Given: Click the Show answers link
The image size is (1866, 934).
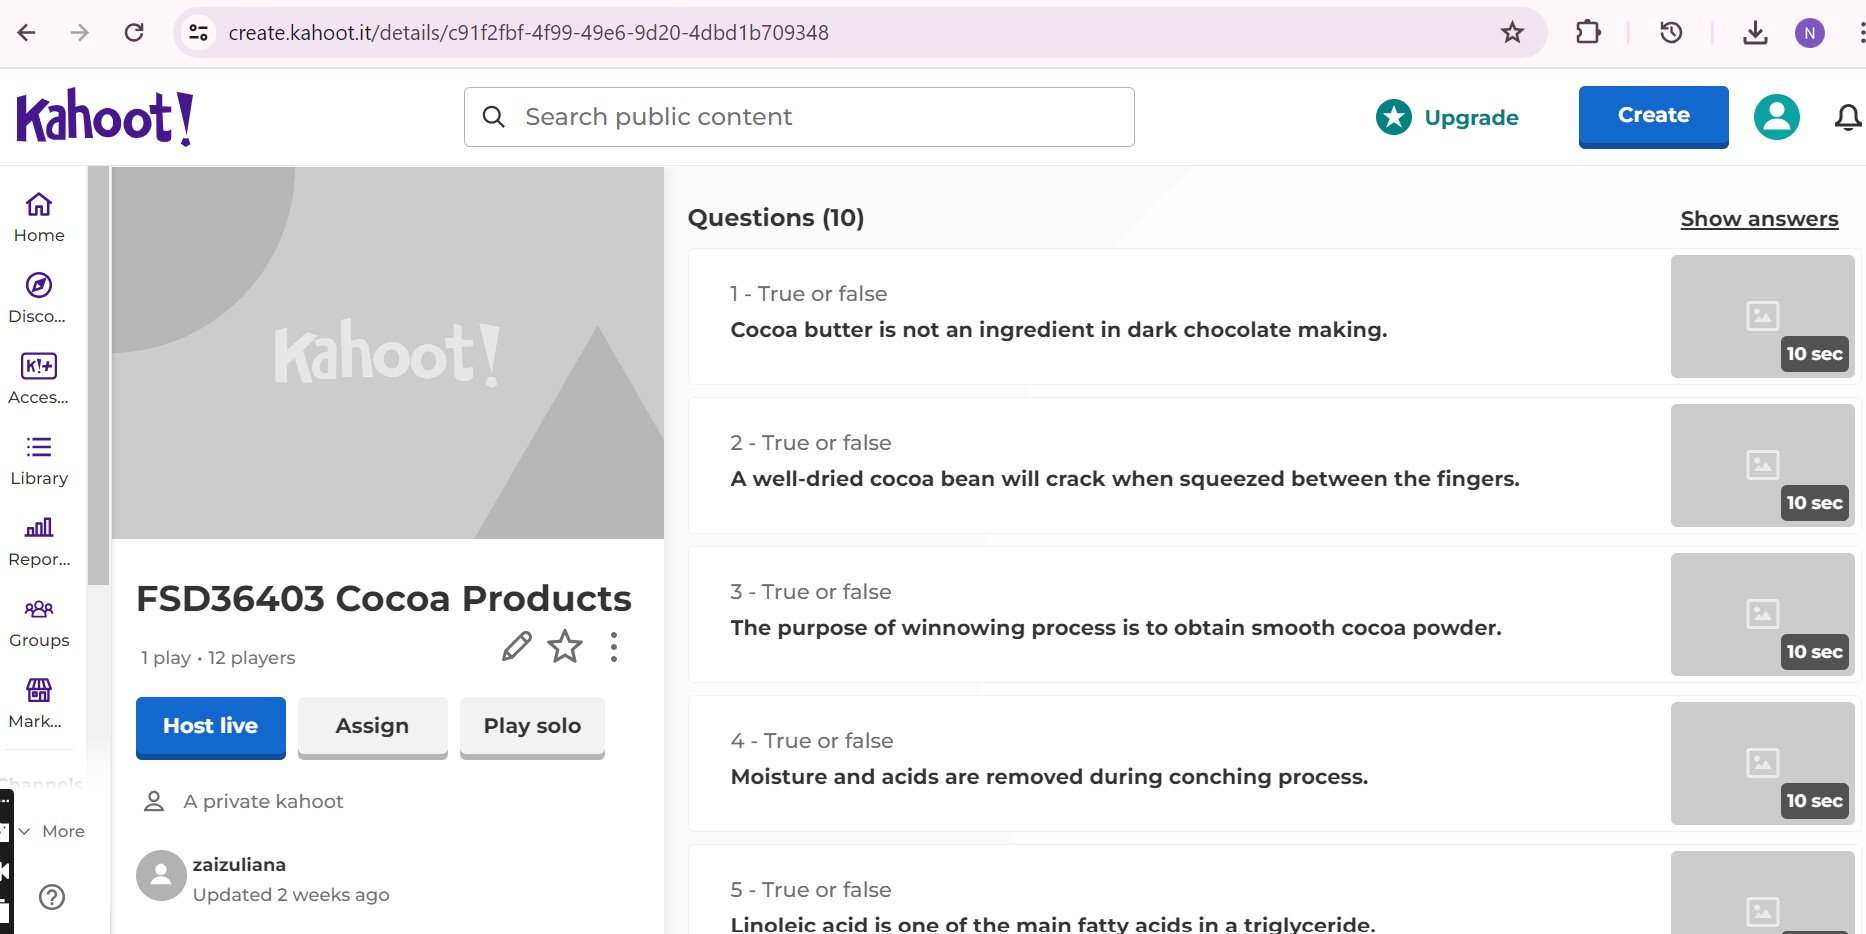Looking at the screenshot, I should tap(1759, 219).
